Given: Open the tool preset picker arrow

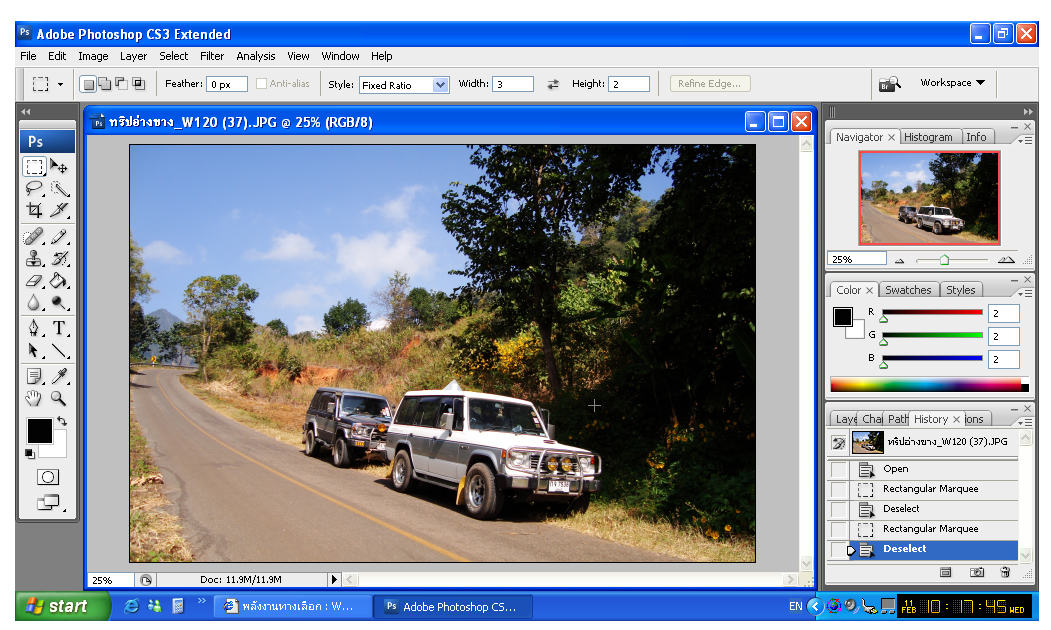Looking at the screenshot, I should 60,85.
